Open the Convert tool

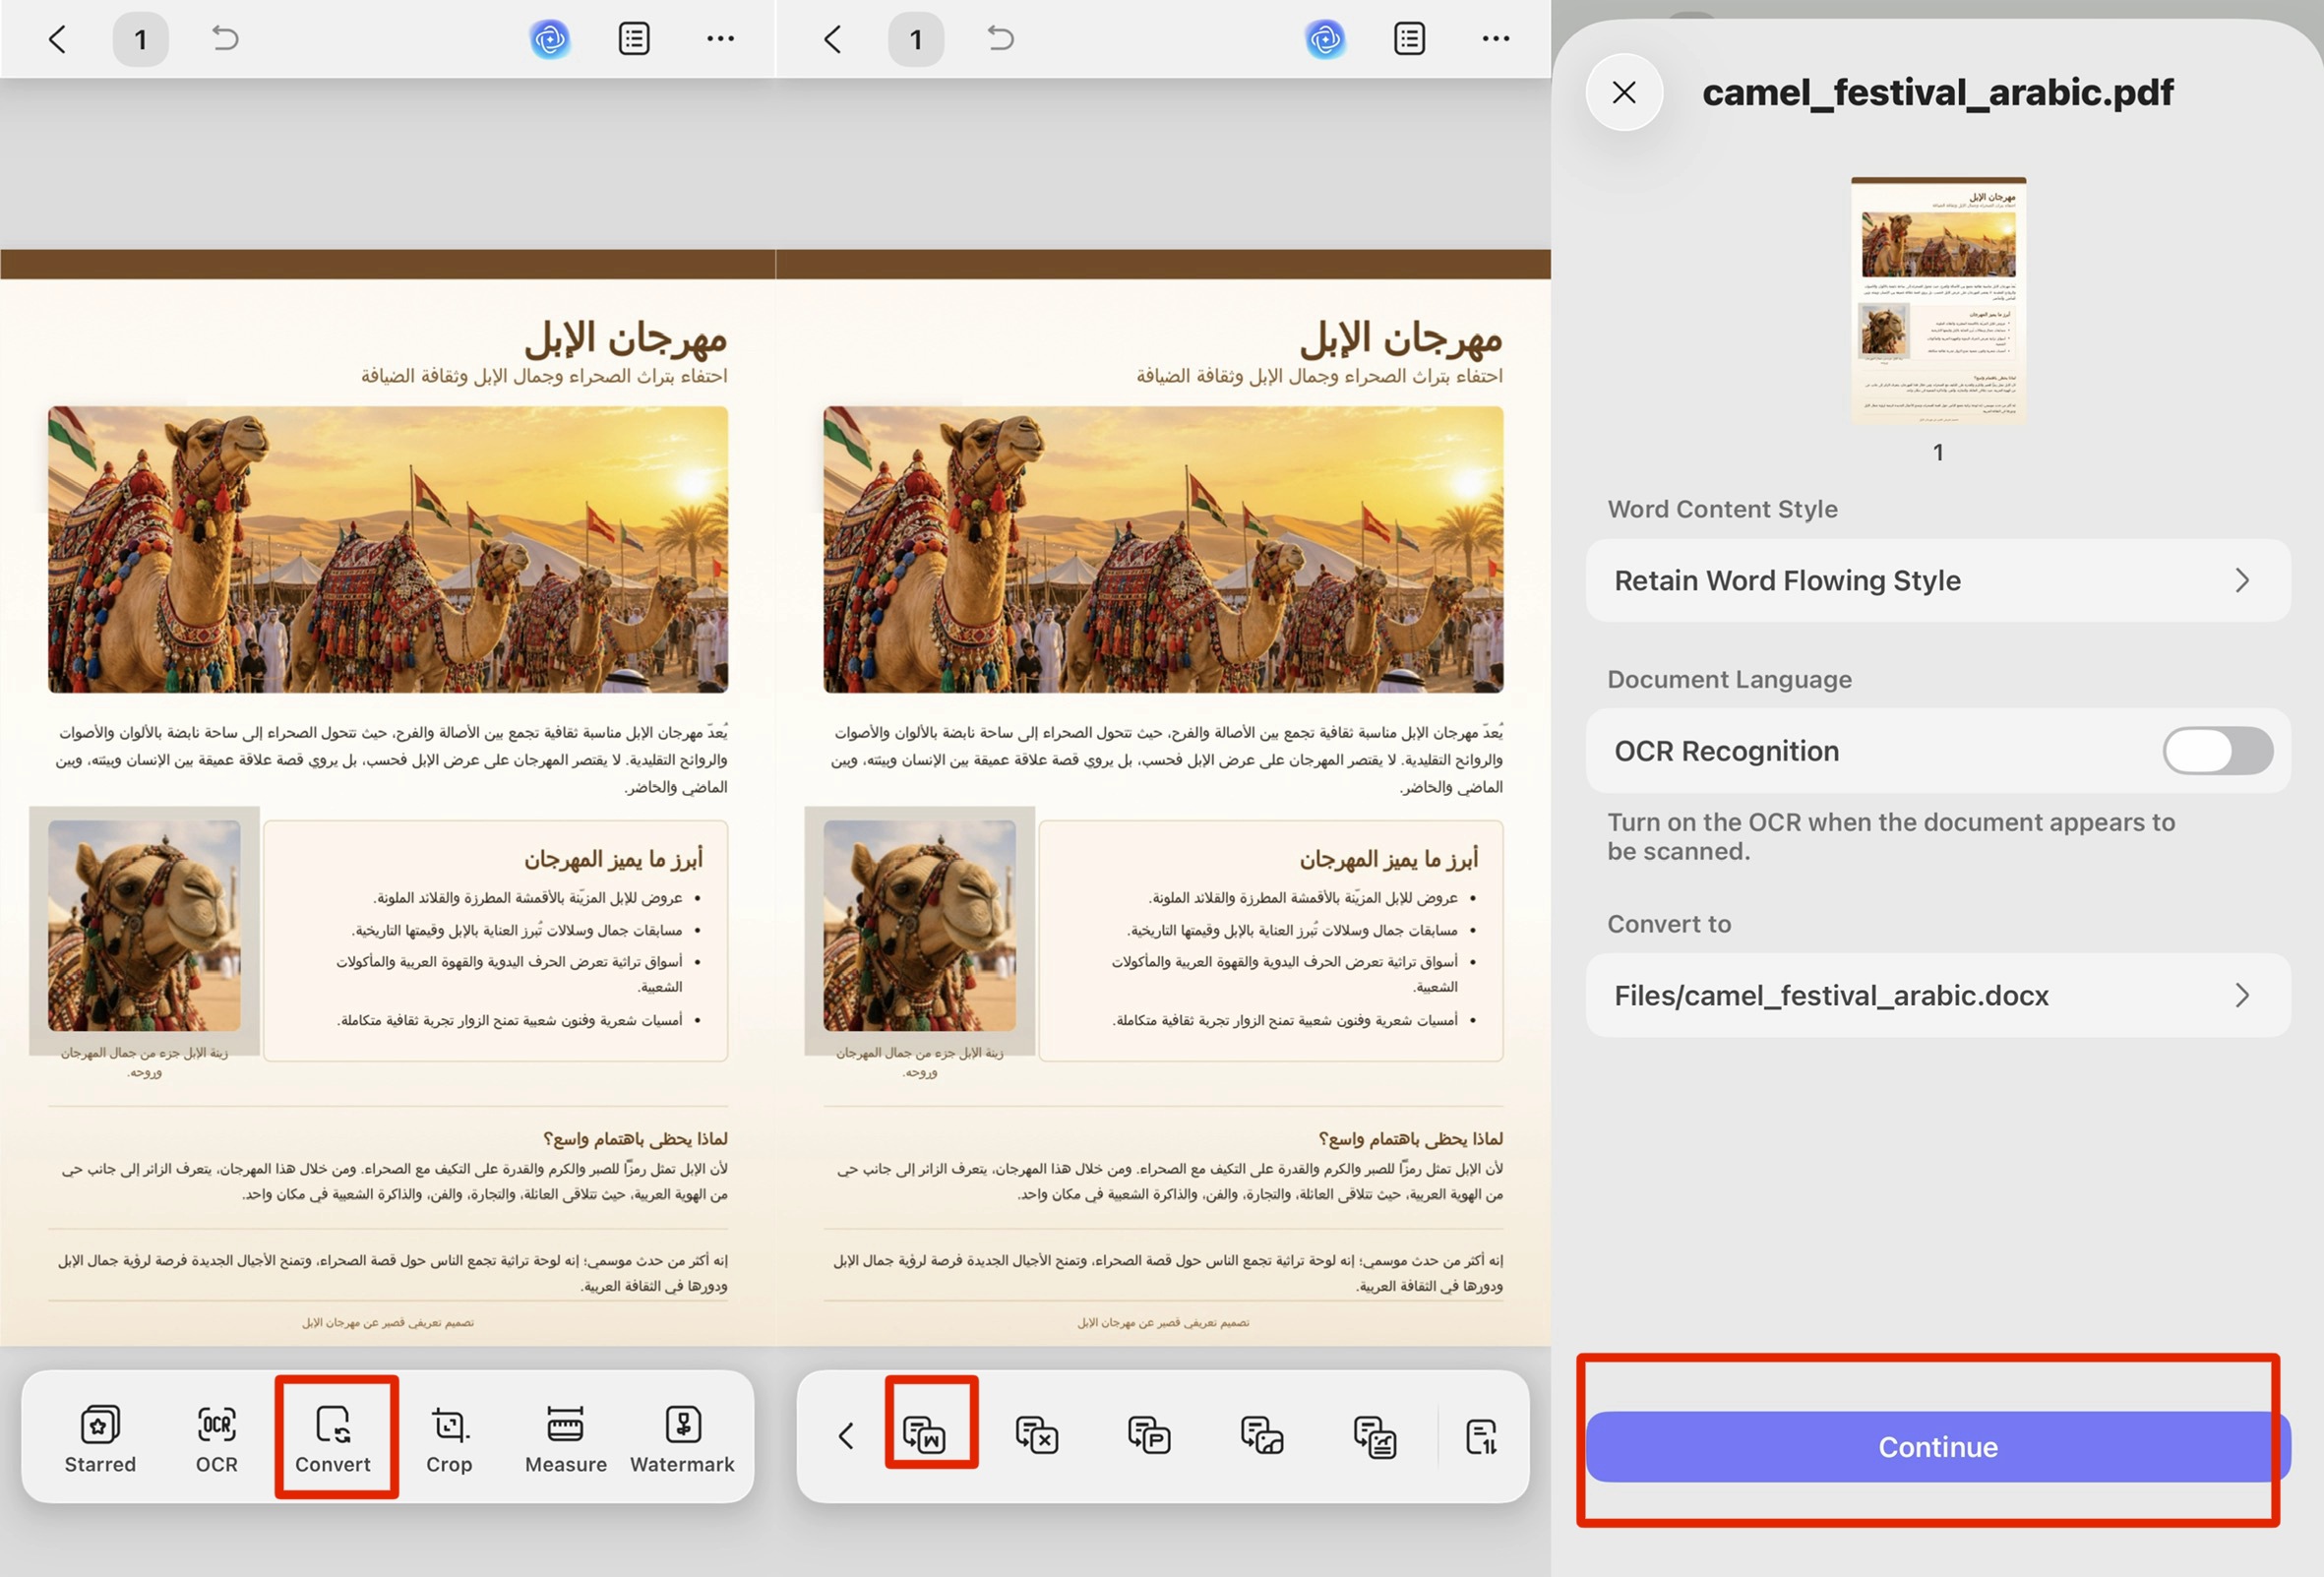coord(333,1438)
